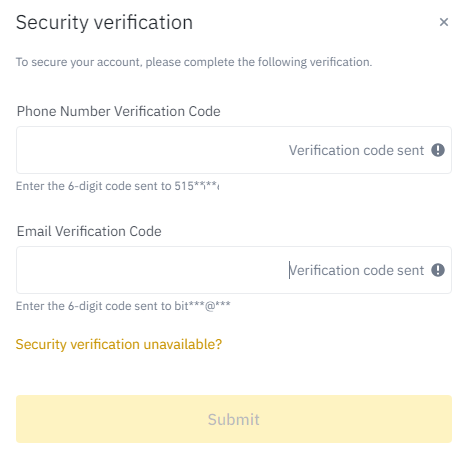468x459 pixels.
Task: Click 'Verification code sent' in phone field
Action: point(356,150)
